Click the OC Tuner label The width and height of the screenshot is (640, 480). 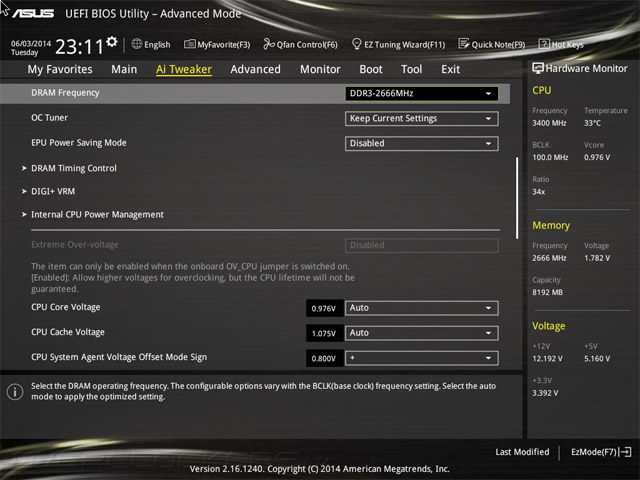pyautogui.click(x=49, y=118)
